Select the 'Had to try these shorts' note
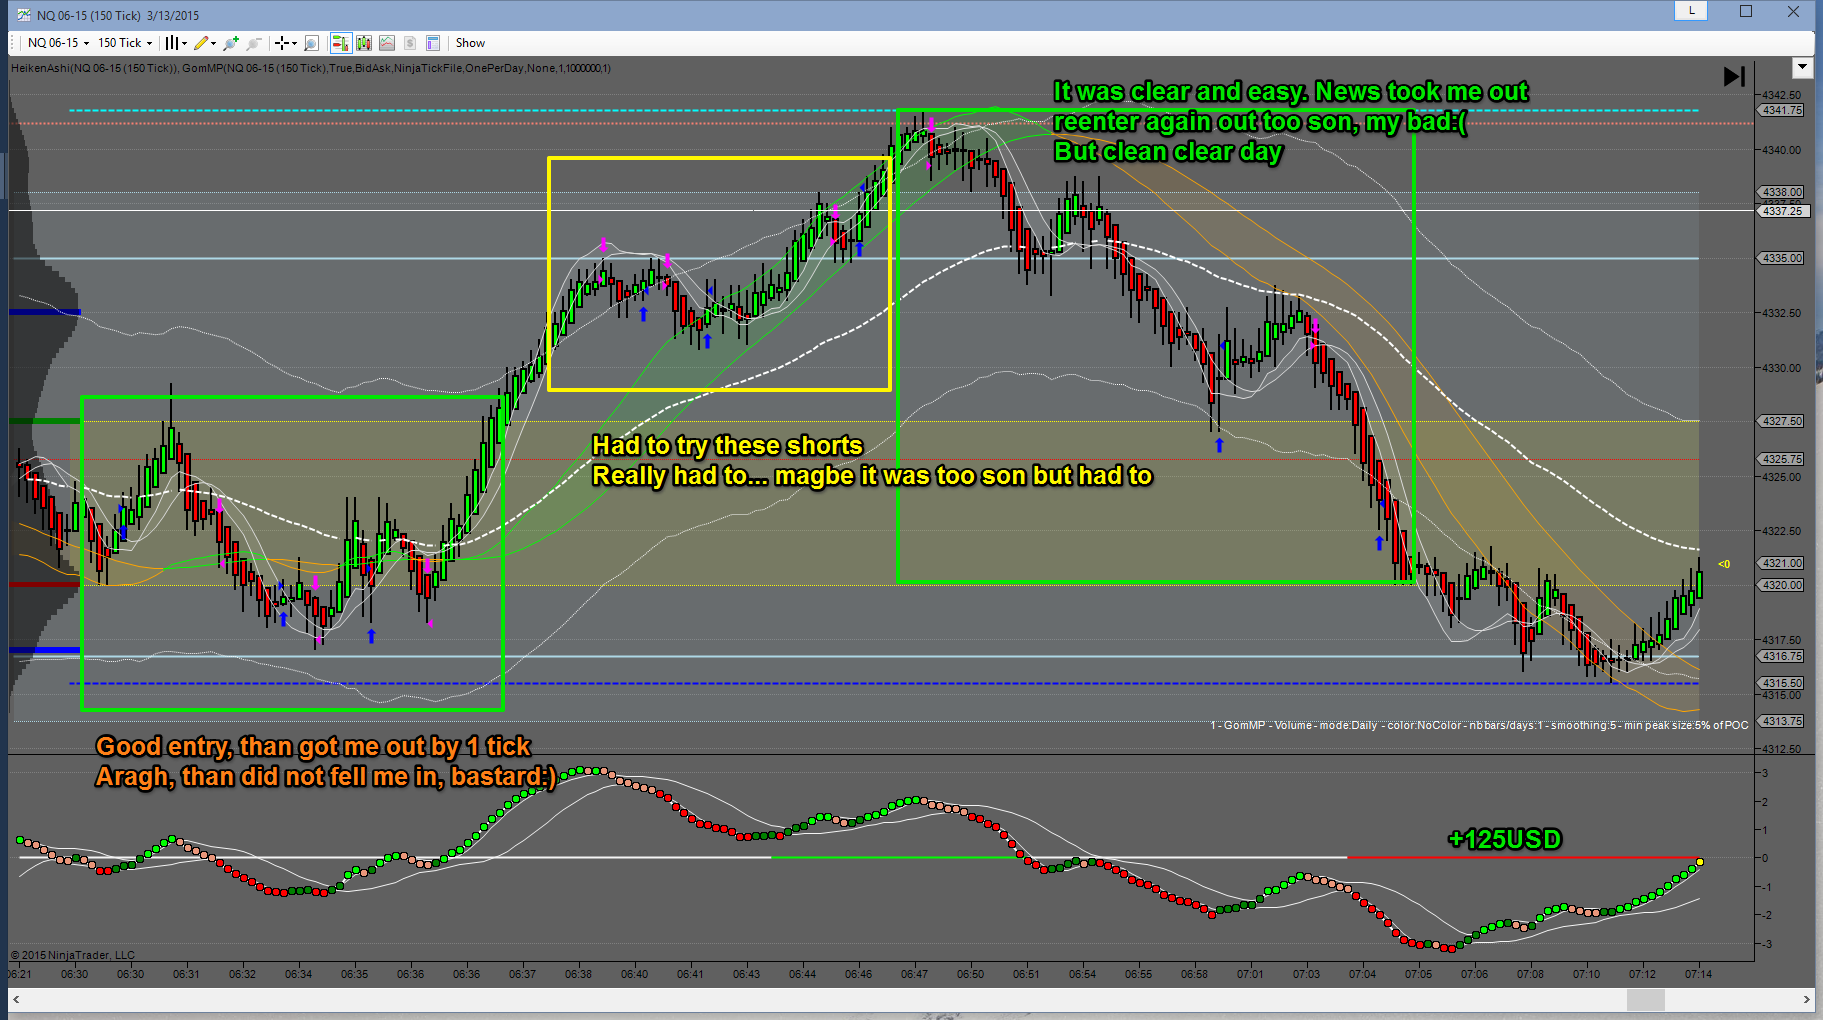1823x1020 pixels. click(872, 460)
